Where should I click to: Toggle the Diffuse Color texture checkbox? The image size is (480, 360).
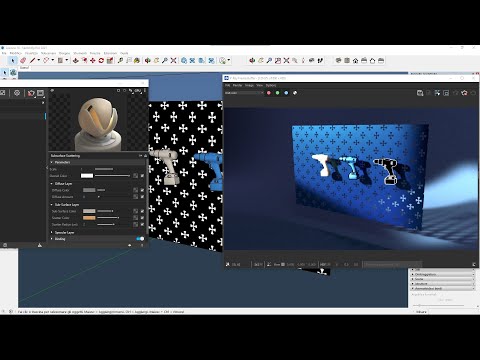pyautogui.click(x=142, y=190)
